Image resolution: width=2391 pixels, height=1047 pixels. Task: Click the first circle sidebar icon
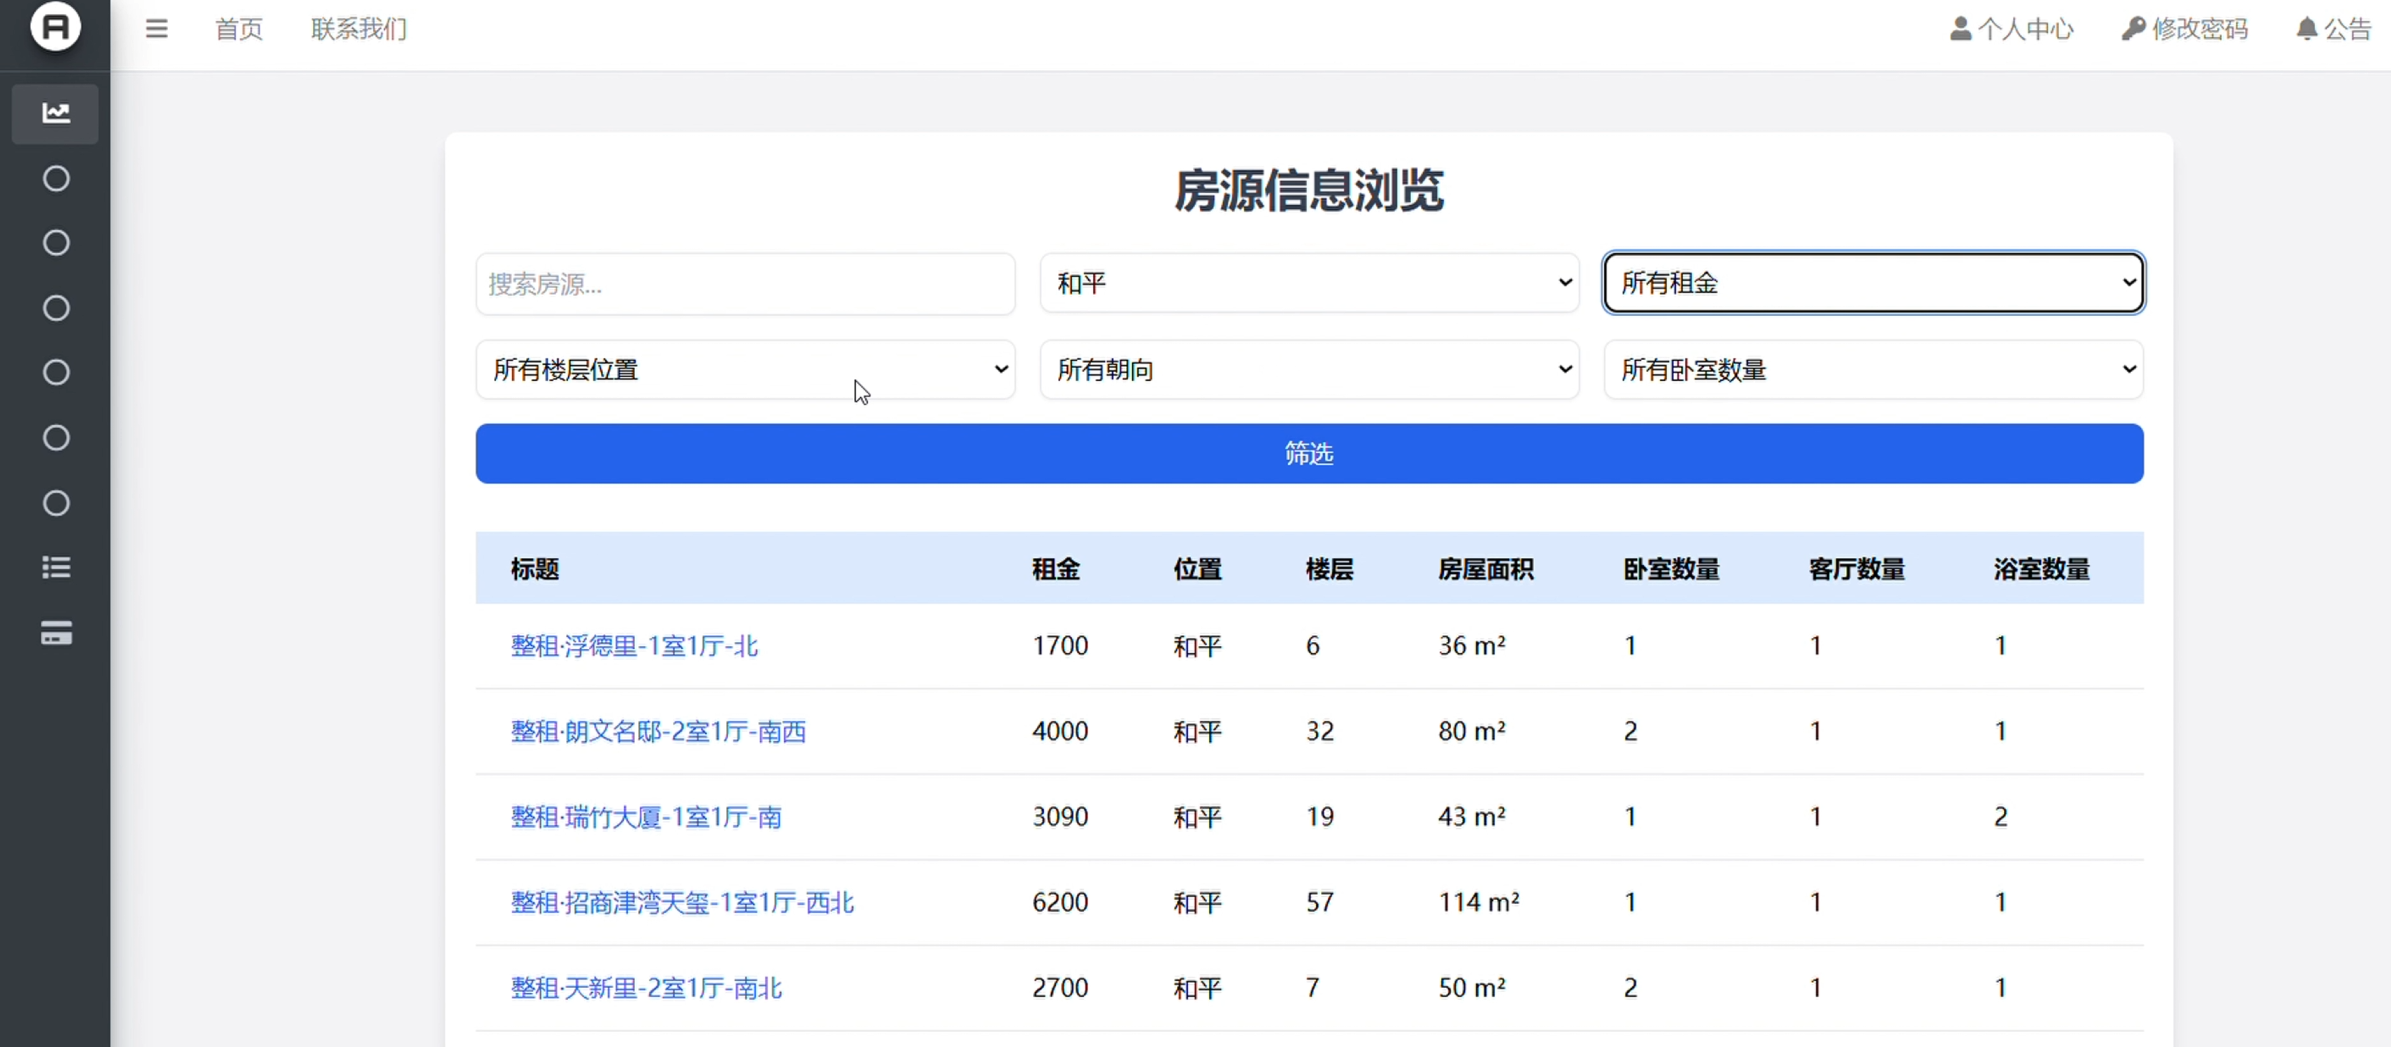(56, 179)
